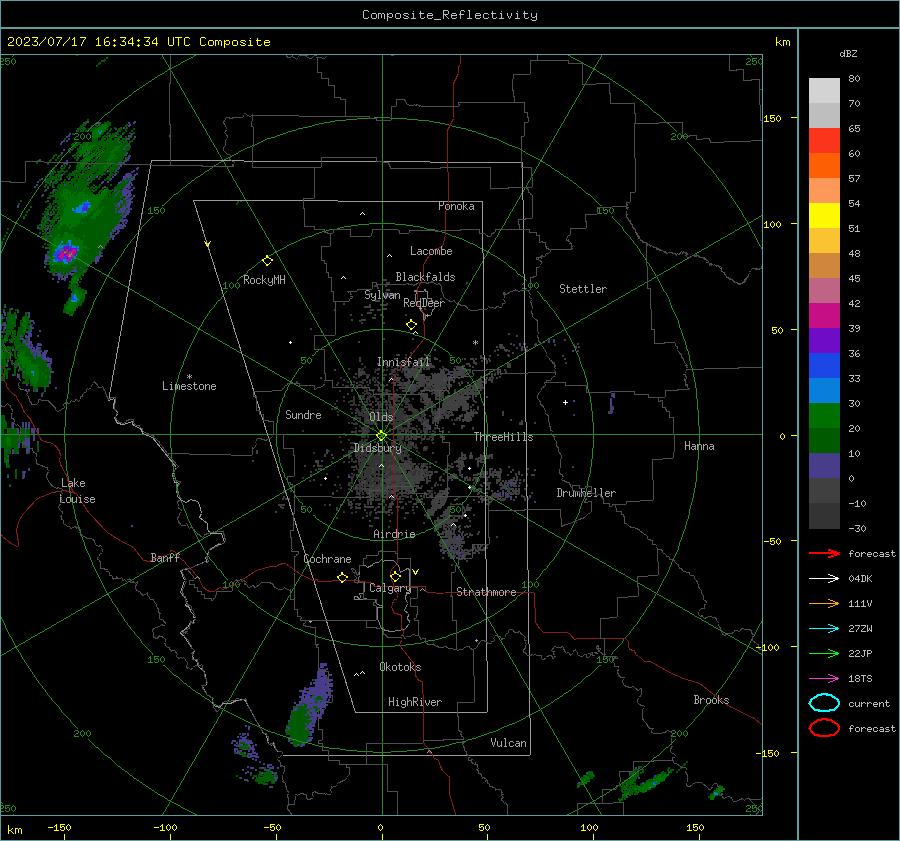Click the Red Deer label on map
This screenshot has width=900, height=841.
tap(424, 303)
